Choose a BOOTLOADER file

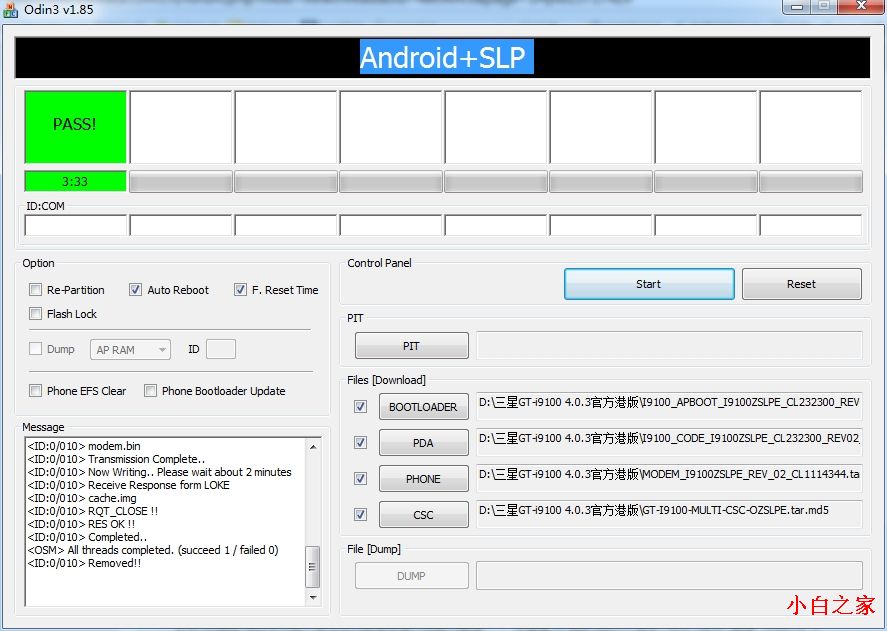pyautogui.click(x=423, y=407)
